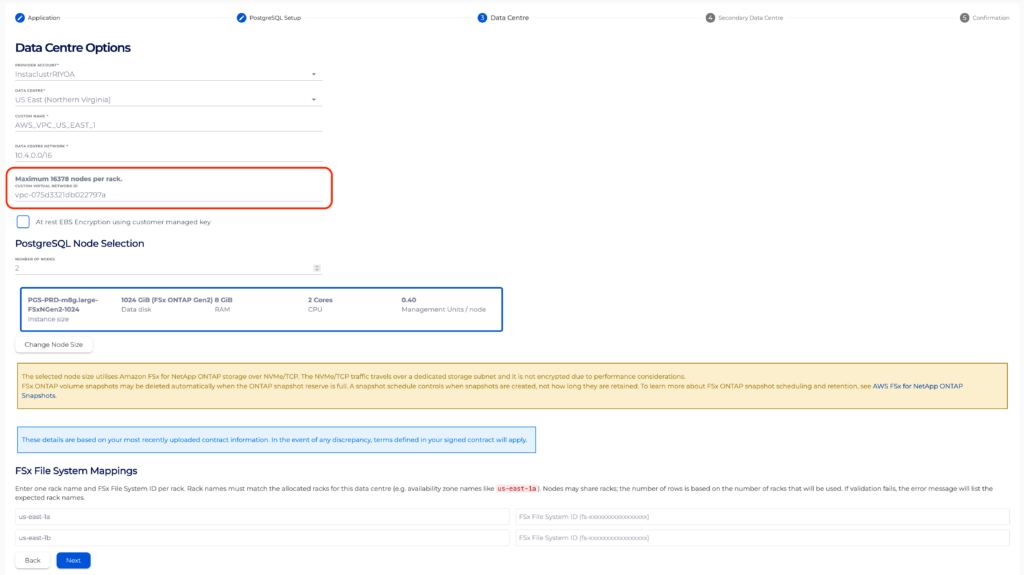This screenshot has width=1024, height=575.
Task: Click the Secondary Data Centre step icon
Action: (x=710, y=18)
